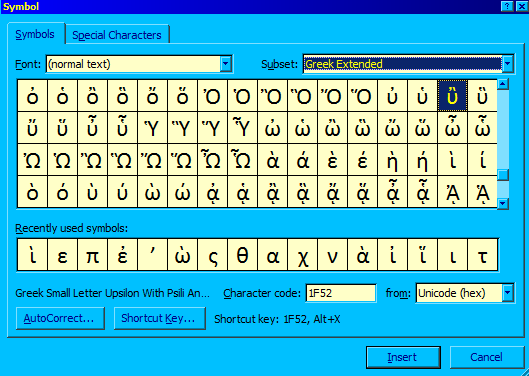
Task: Select the ά alpha-with-acute symbol in the grid
Action: (303, 160)
